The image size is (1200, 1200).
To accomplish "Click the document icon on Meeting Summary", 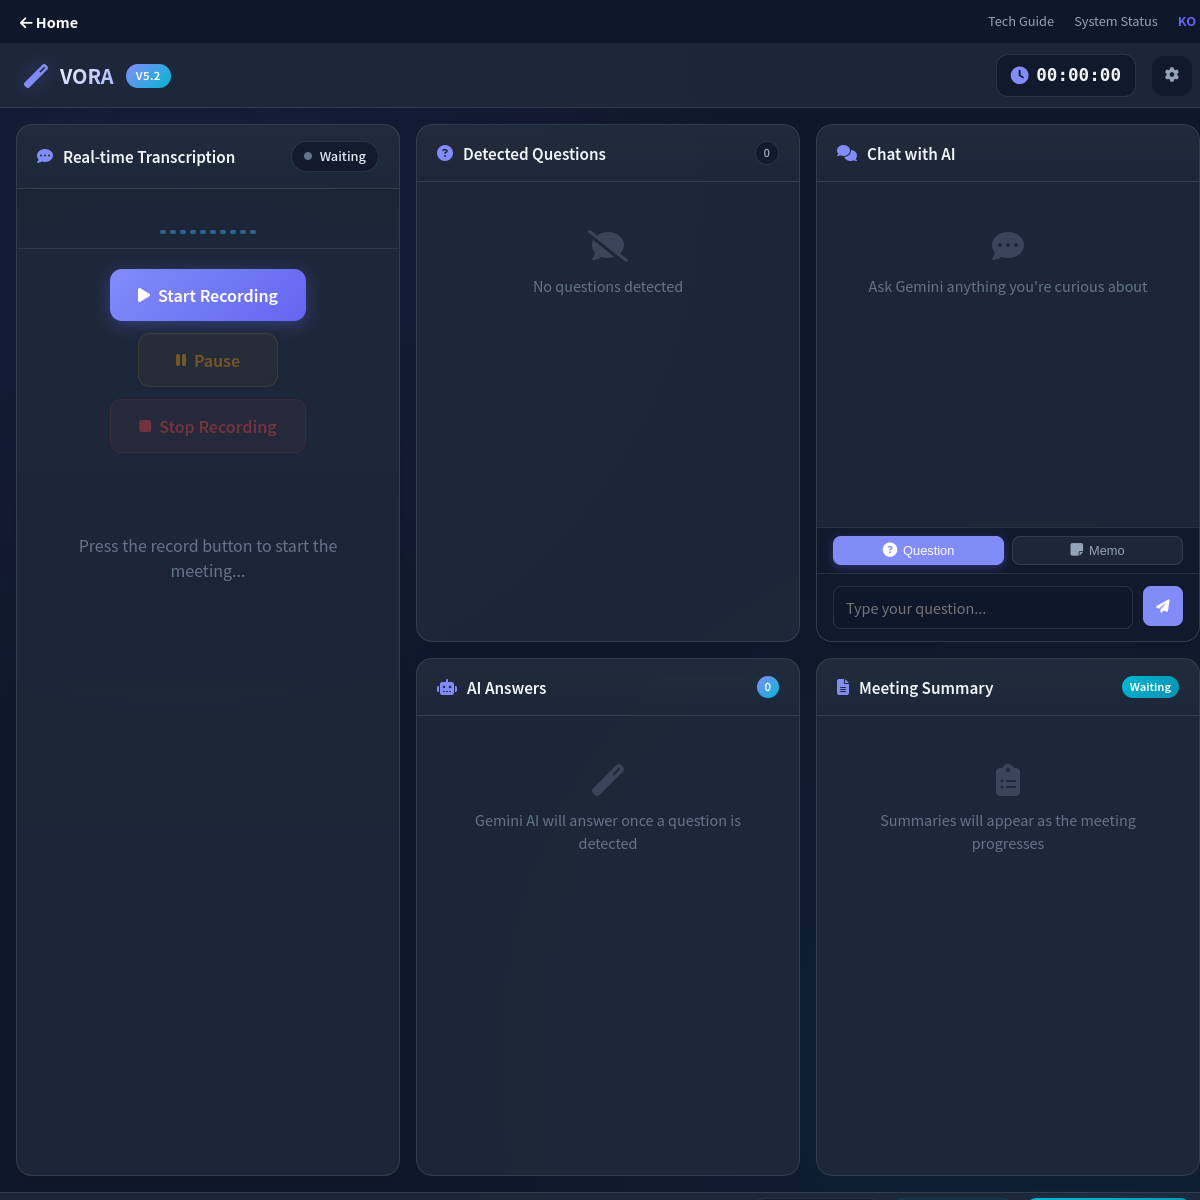I will pos(842,687).
